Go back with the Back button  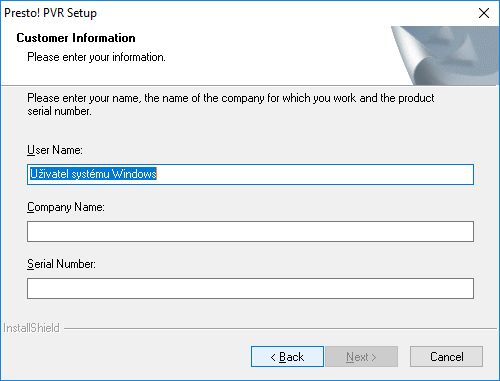click(x=287, y=357)
